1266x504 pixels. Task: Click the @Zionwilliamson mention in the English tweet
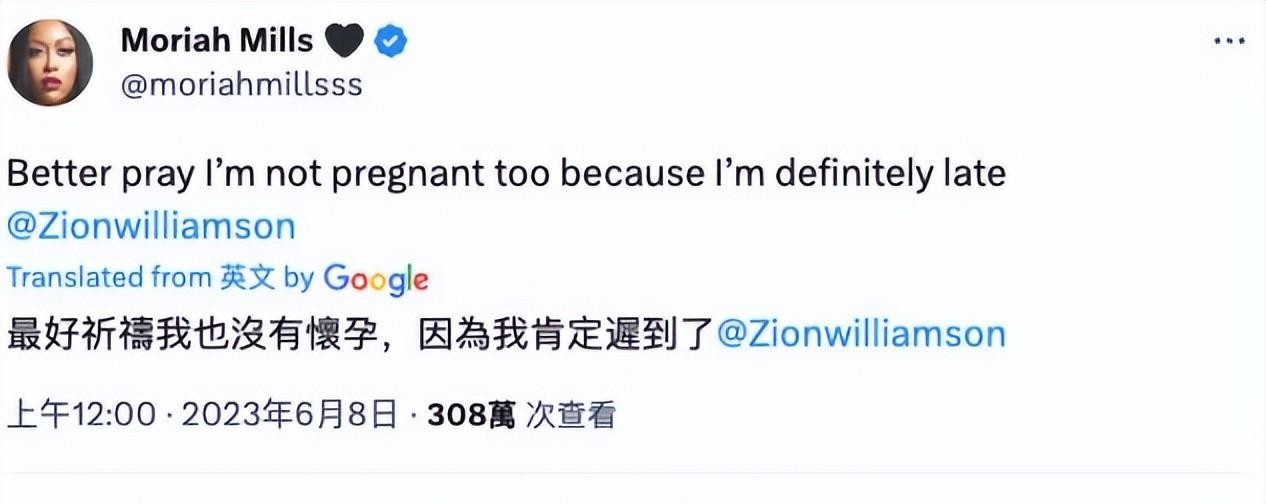[151, 225]
